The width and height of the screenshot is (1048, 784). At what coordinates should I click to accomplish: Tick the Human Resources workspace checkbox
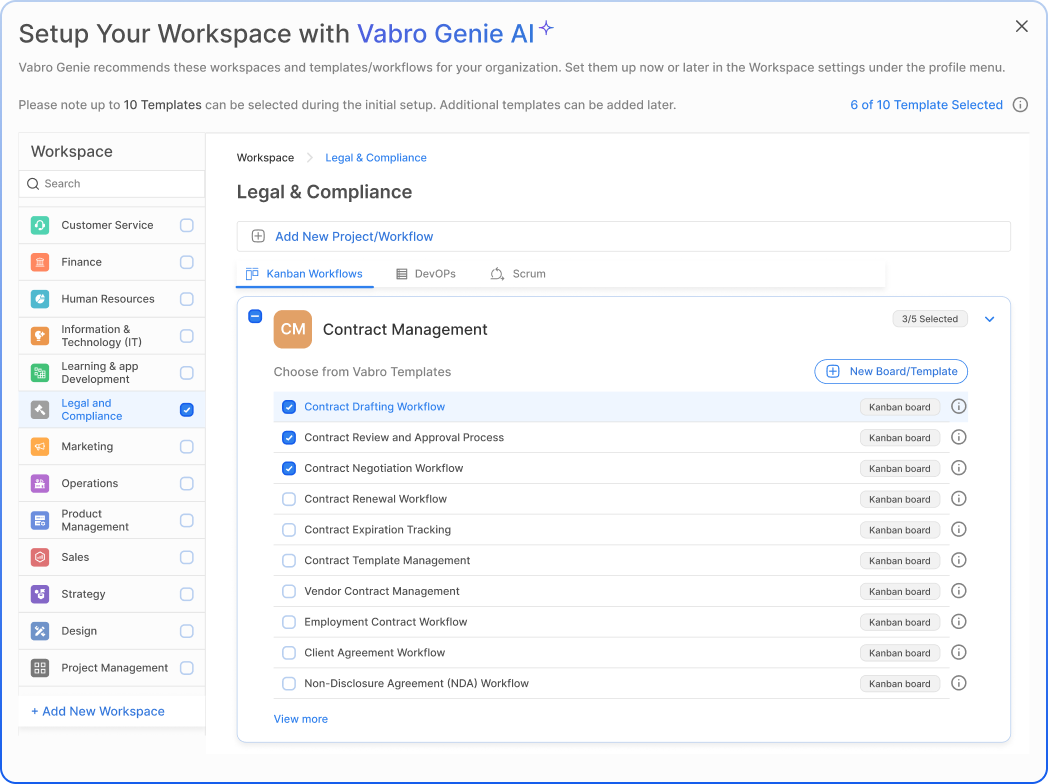(x=187, y=299)
